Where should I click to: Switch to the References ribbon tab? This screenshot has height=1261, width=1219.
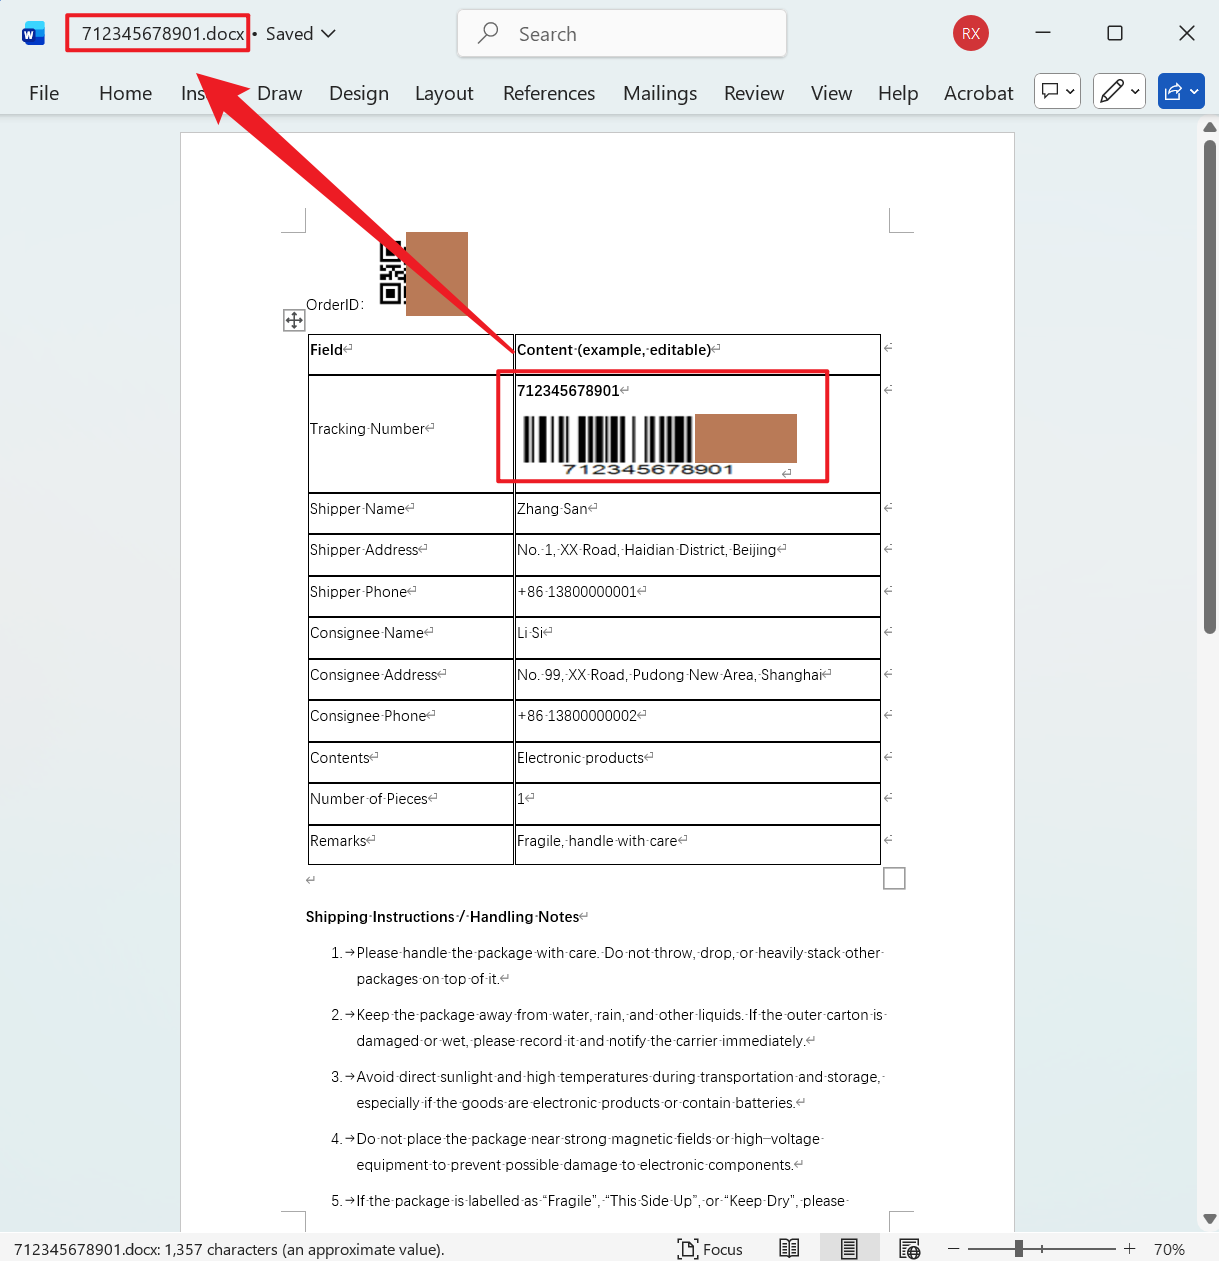[x=549, y=93]
